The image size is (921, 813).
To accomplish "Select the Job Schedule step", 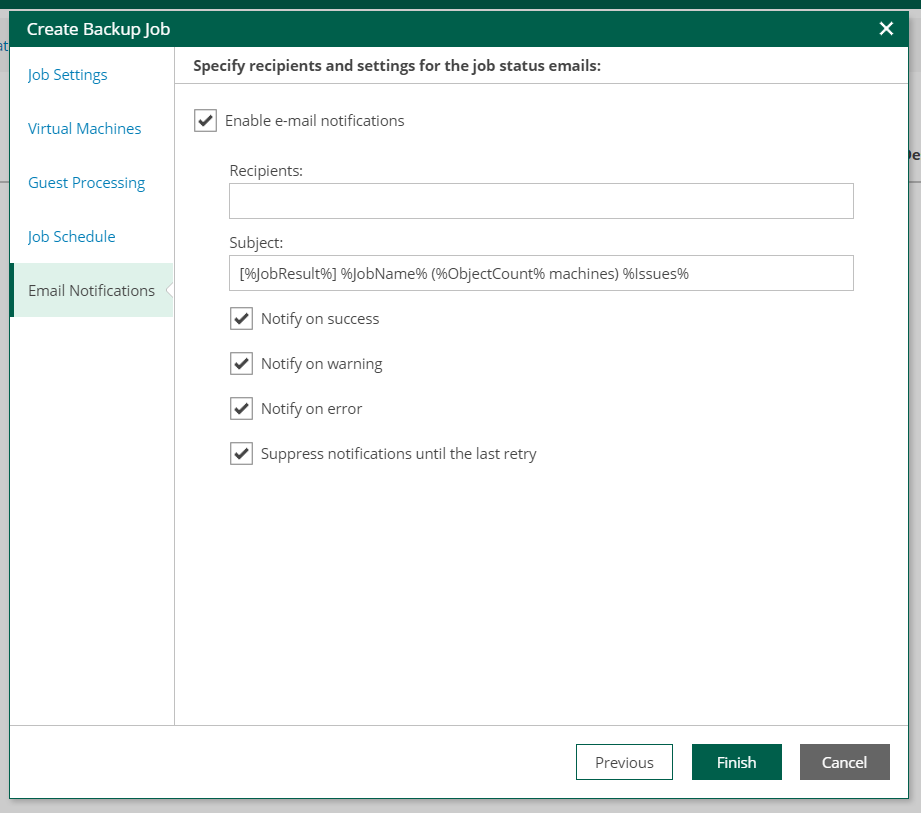I will click(73, 236).
